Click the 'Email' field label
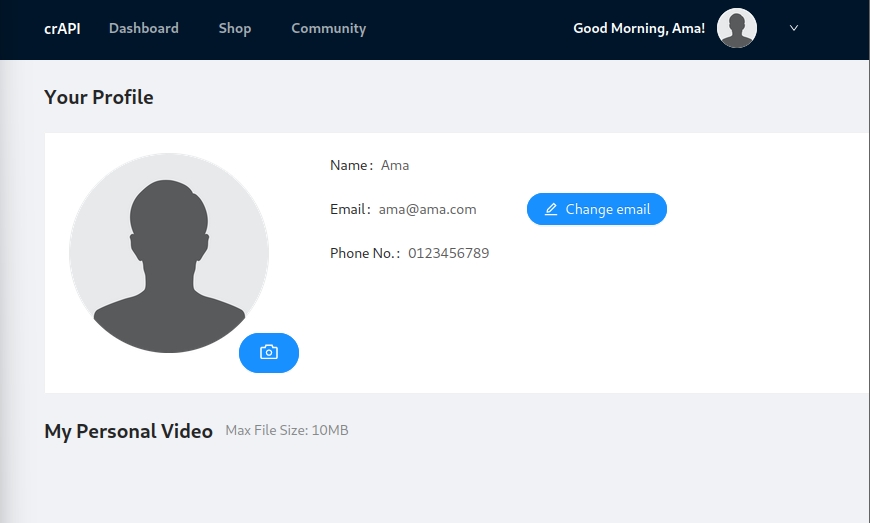 point(348,209)
